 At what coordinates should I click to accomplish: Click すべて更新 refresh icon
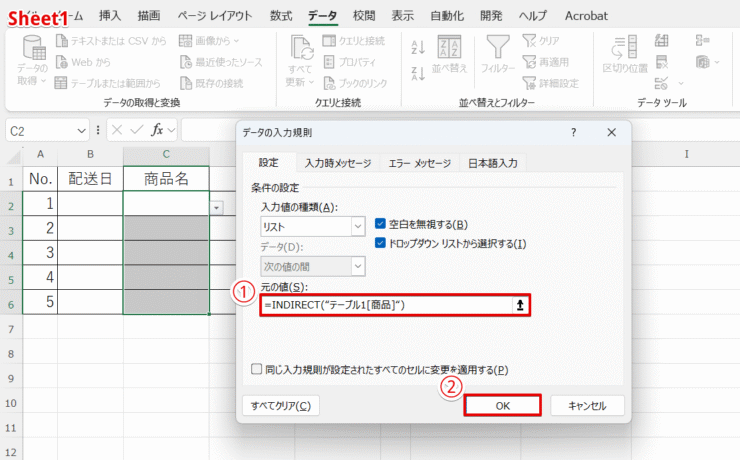pyautogui.click(x=301, y=48)
